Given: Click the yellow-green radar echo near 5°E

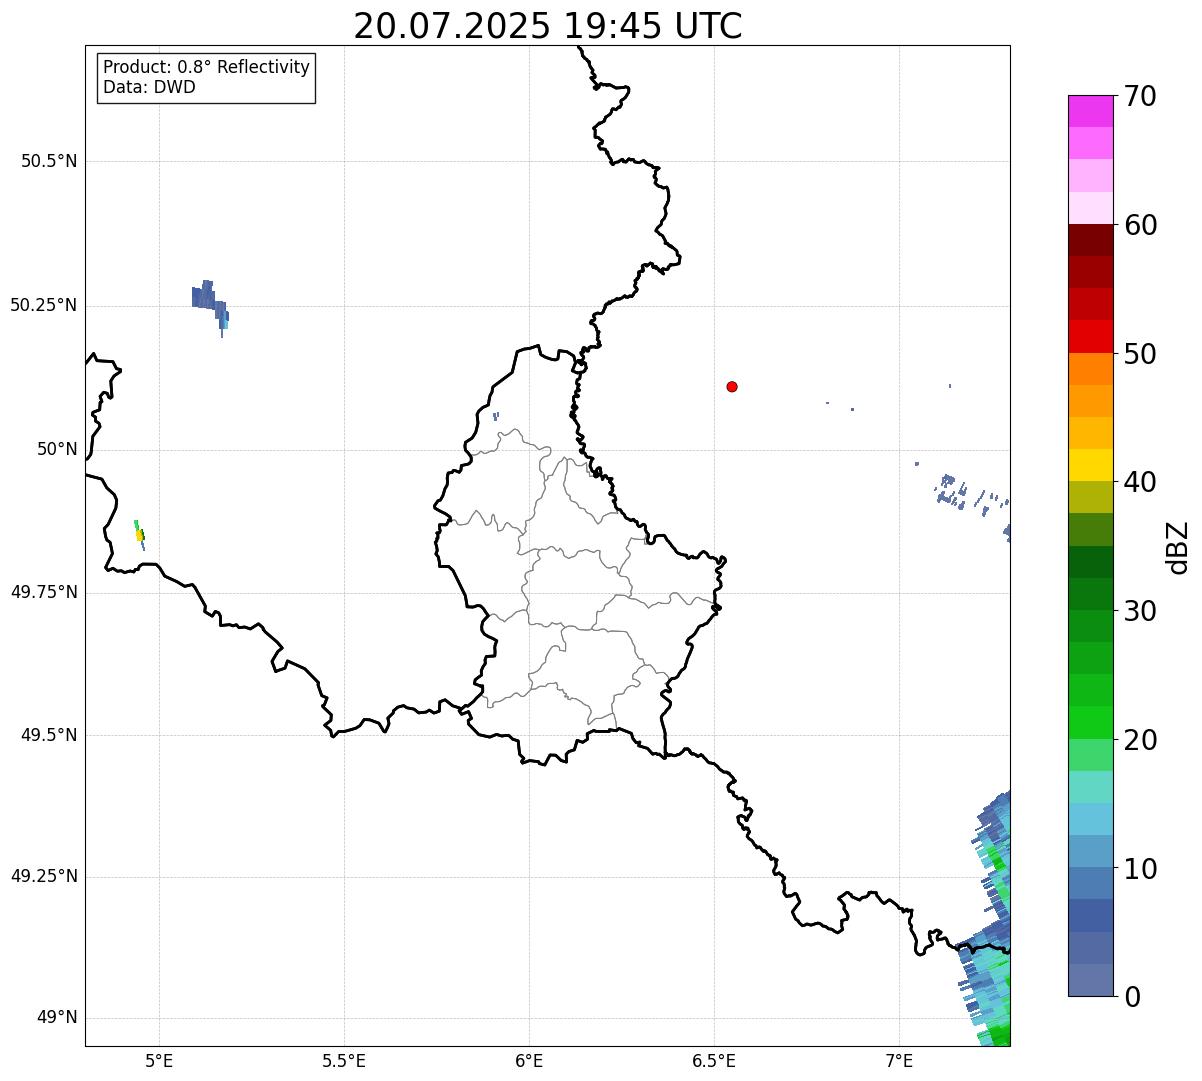Looking at the screenshot, I should click(140, 534).
